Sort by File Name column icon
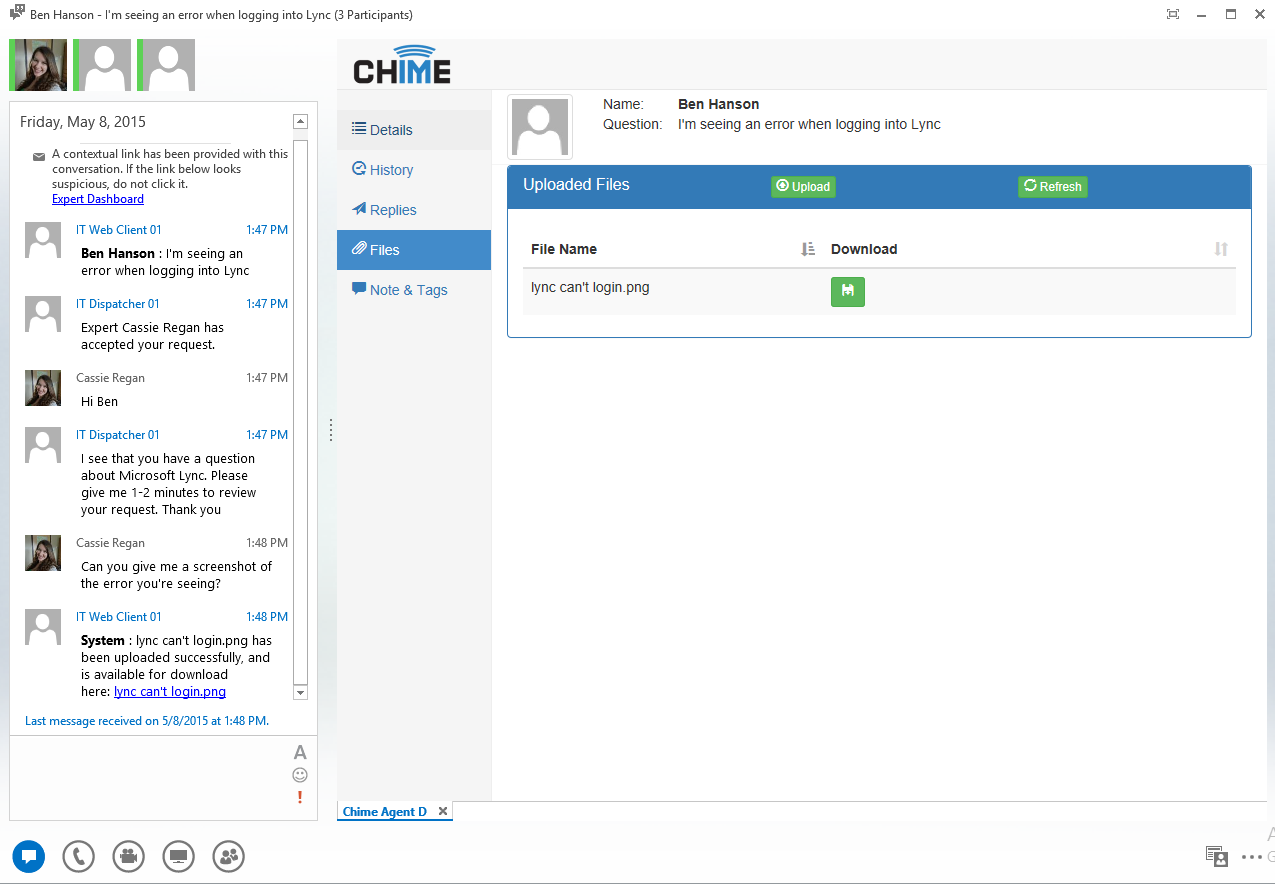 coord(808,249)
